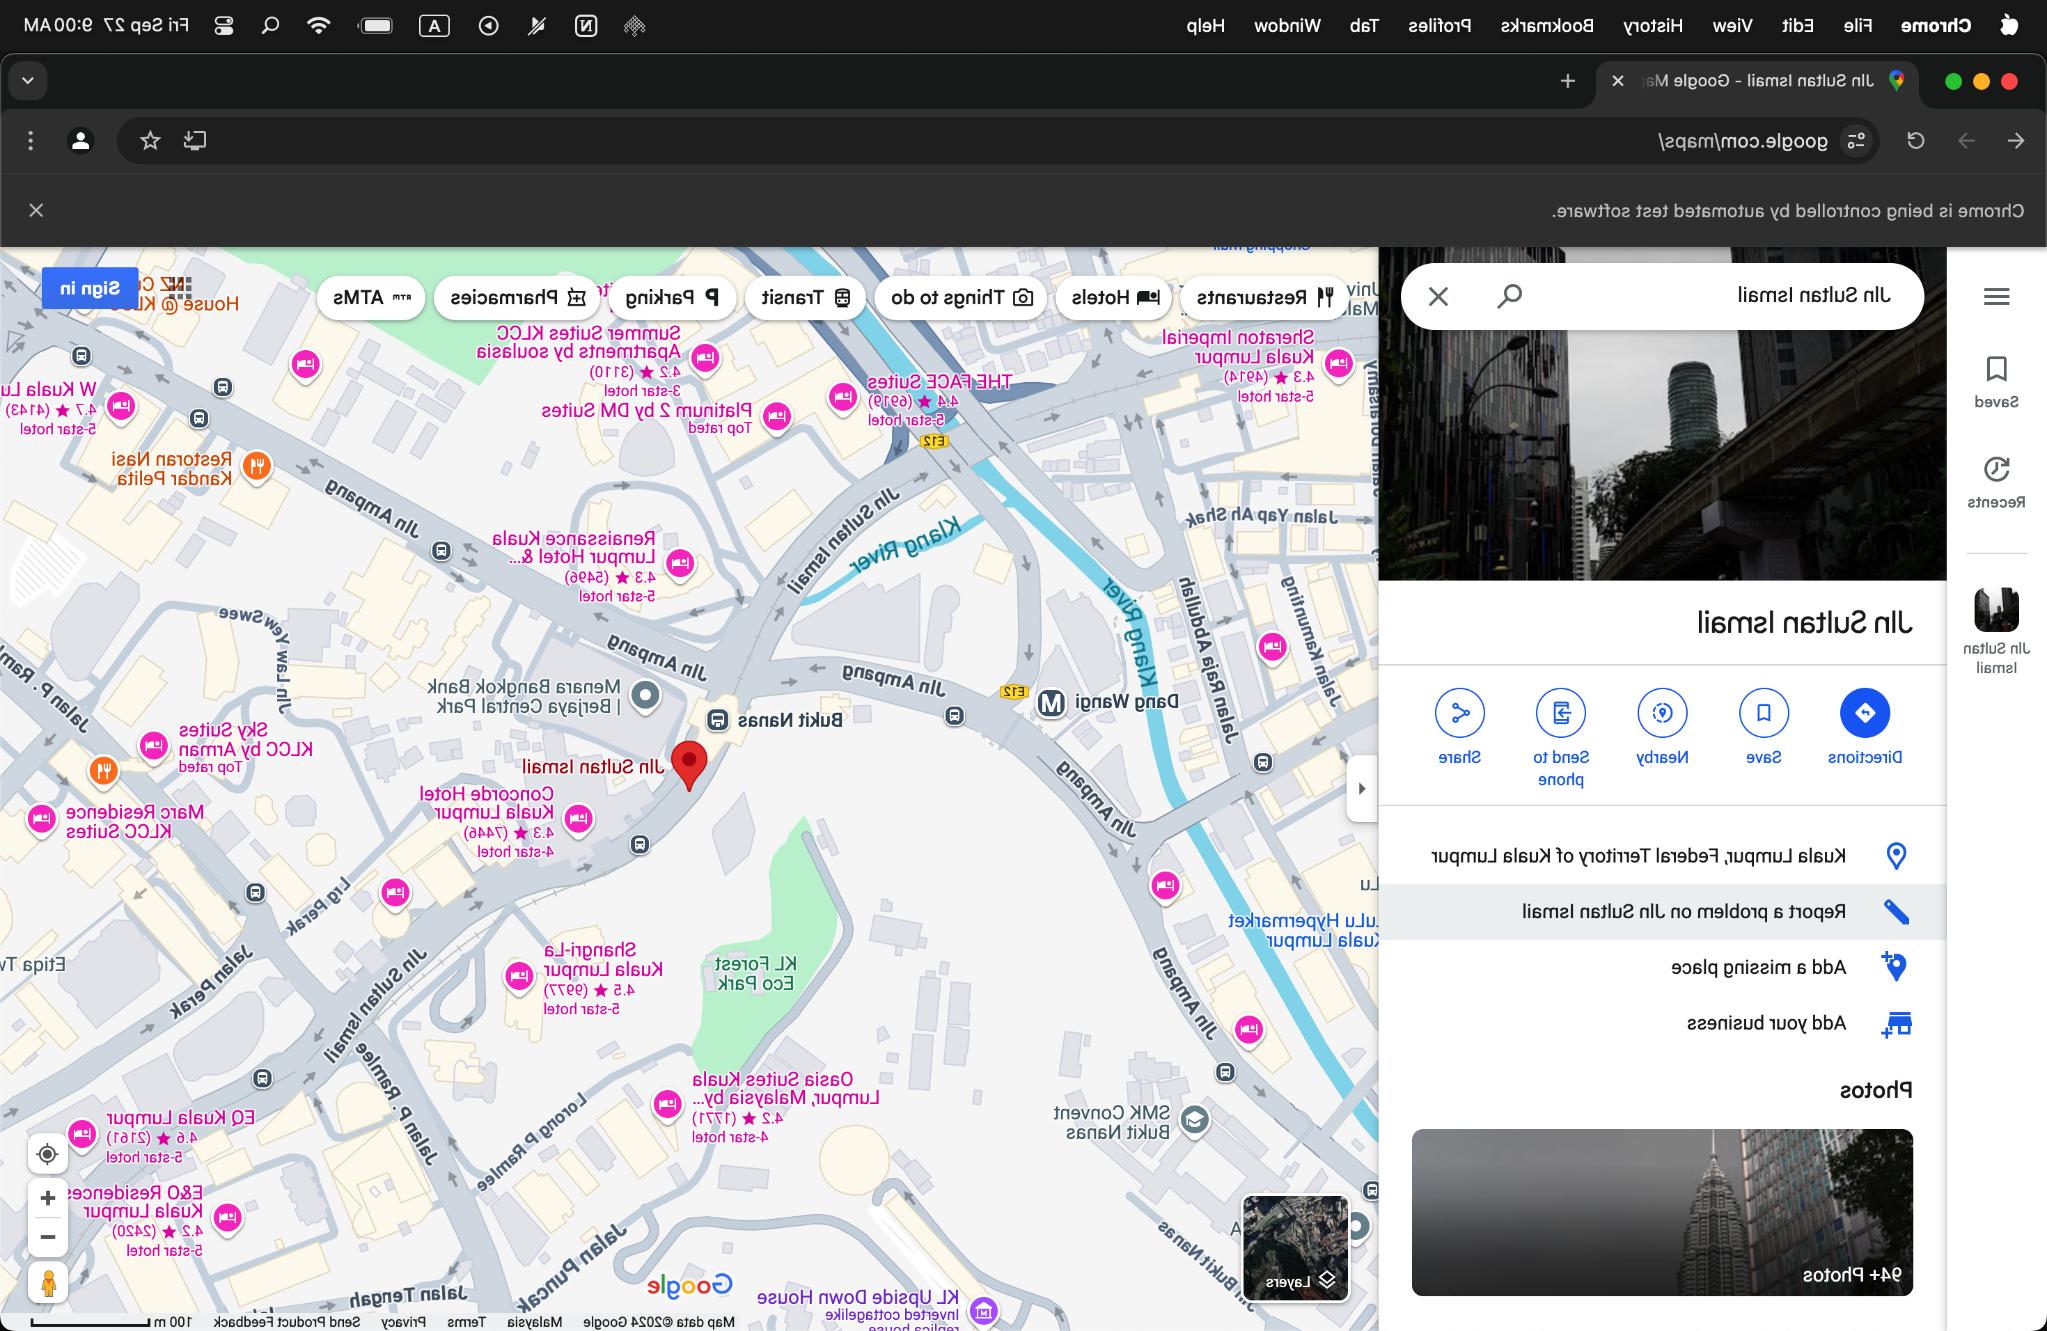Screen dimensions: 2047x1331
Task: Filter map by Restaurants chip
Action: 1265,297
